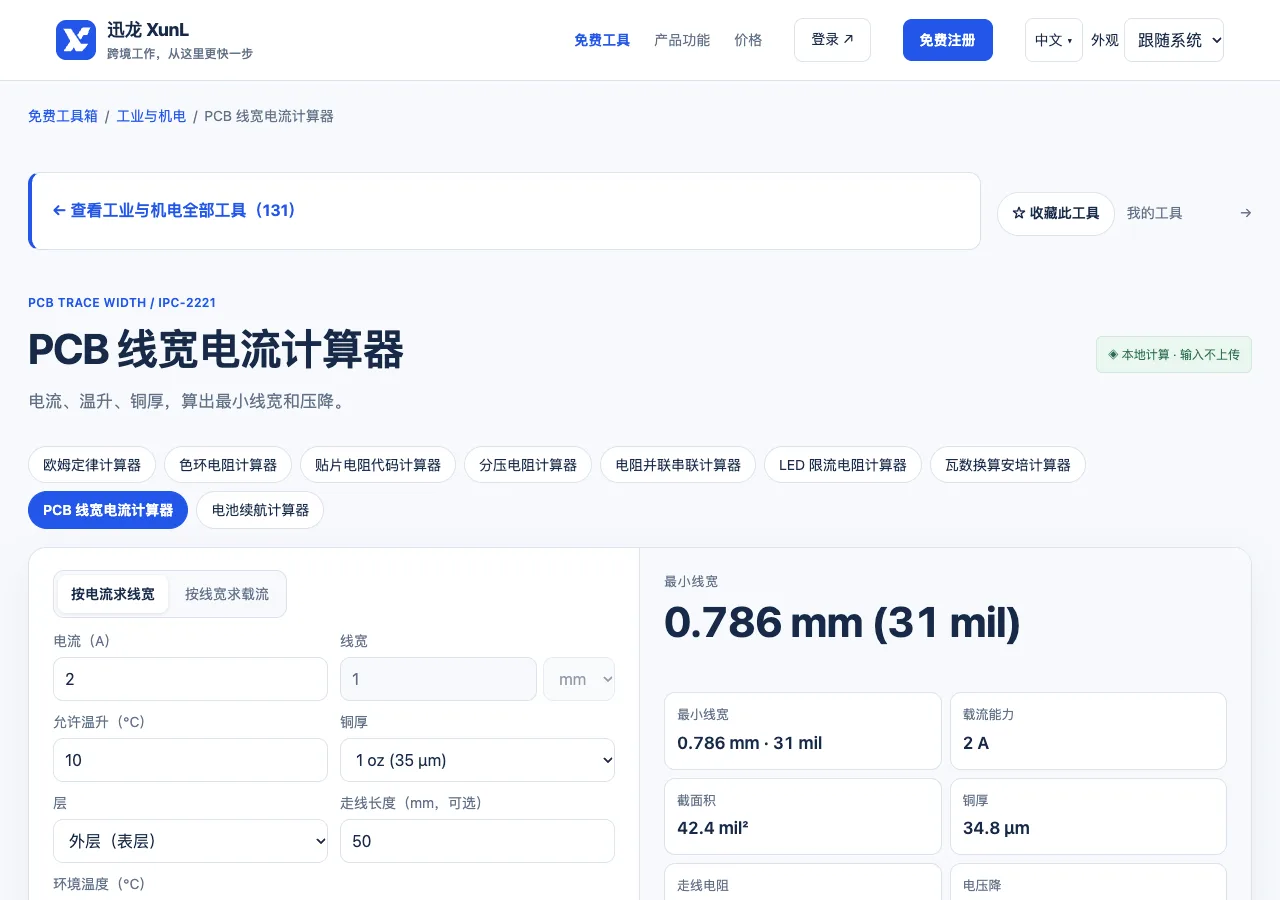
Task: Go to 工业与机电 breadcrumb link
Action: [151, 116]
